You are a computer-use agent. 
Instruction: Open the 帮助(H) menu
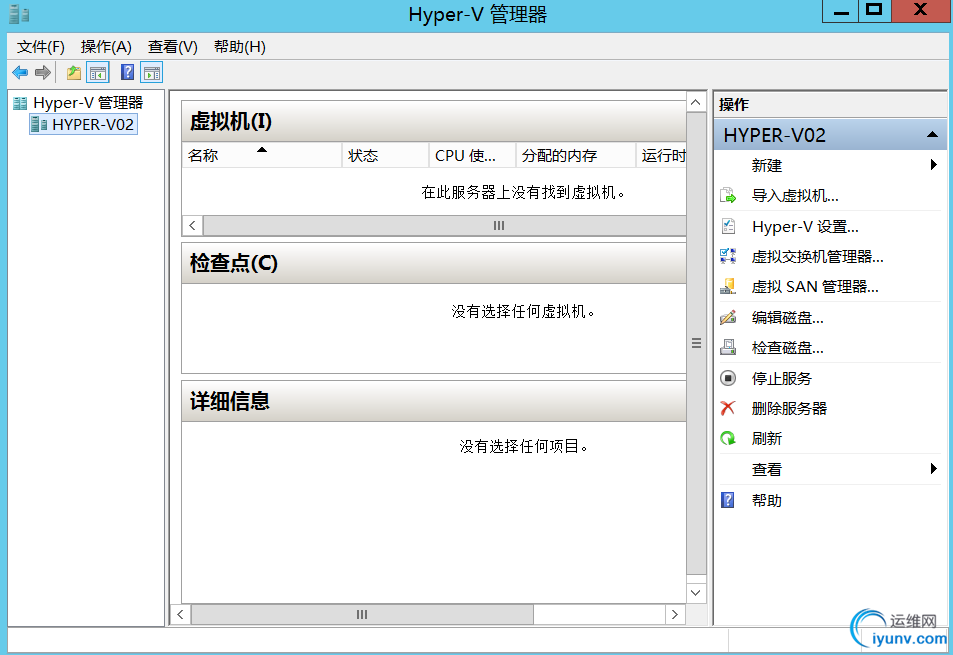tap(239, 47)
